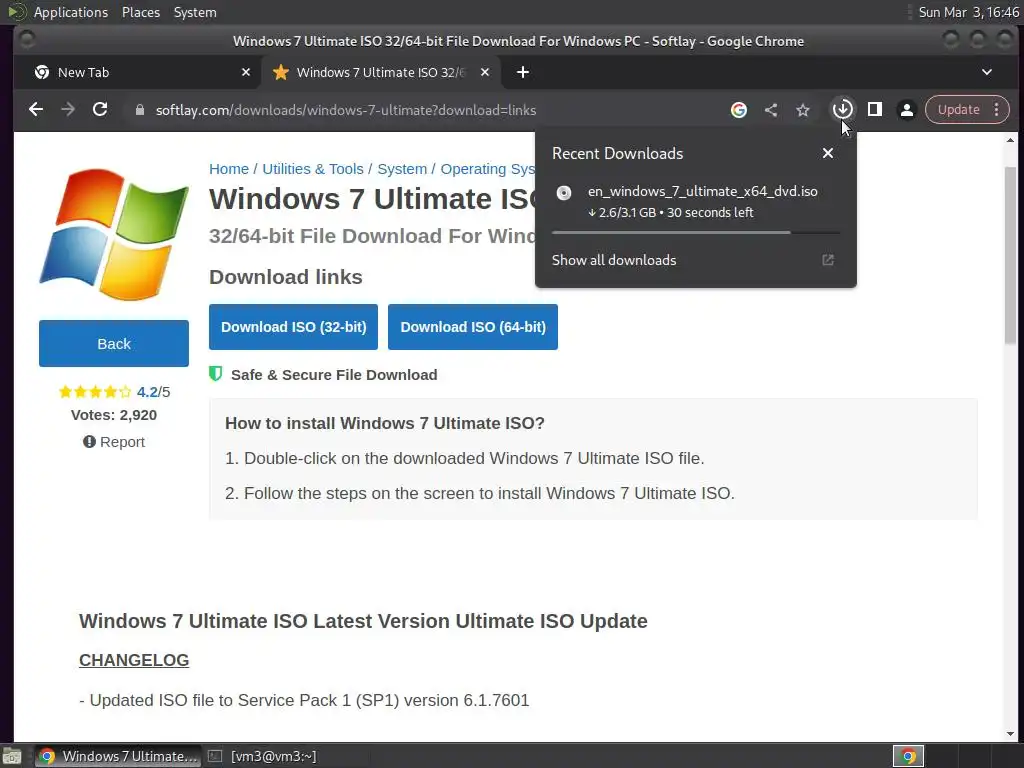This screenshot has width=1024, height=768.
Task: Click Download ISO (64-bit) button
Action: 473,327
